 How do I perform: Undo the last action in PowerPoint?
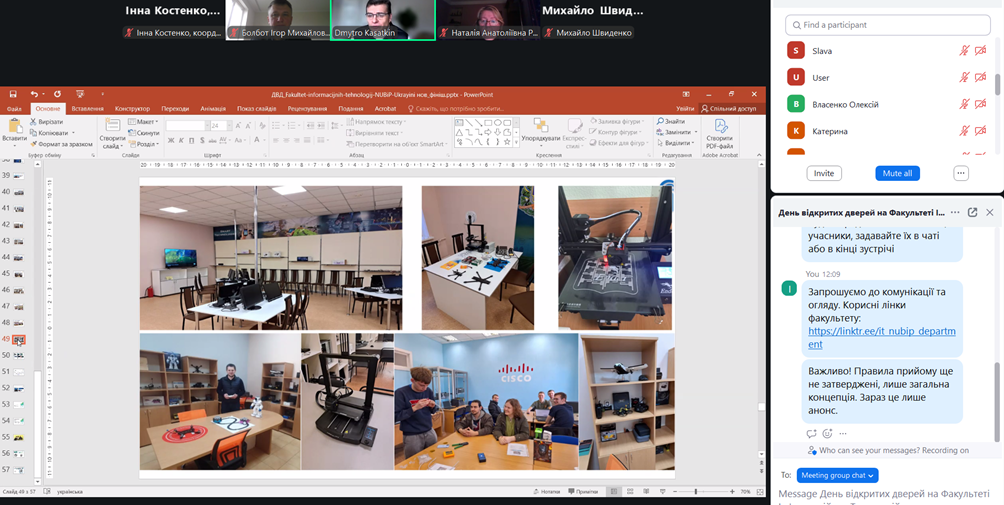[33, 94]
